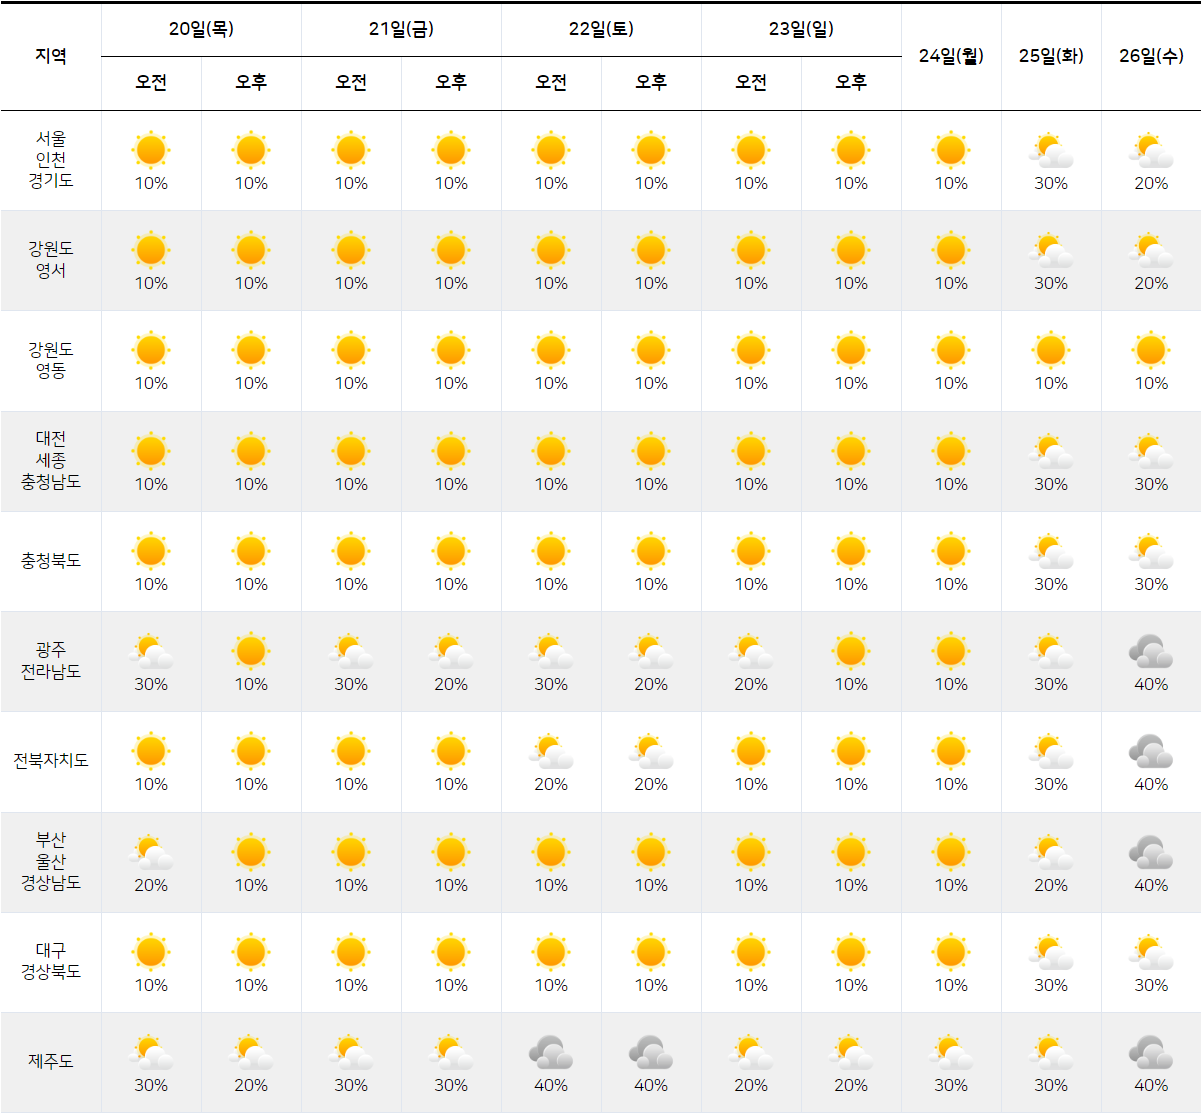Screen dimensions: 1204x1113
Task: Select the sunny icon for 충청북도 23일 오후
Action: pos(850,552)
